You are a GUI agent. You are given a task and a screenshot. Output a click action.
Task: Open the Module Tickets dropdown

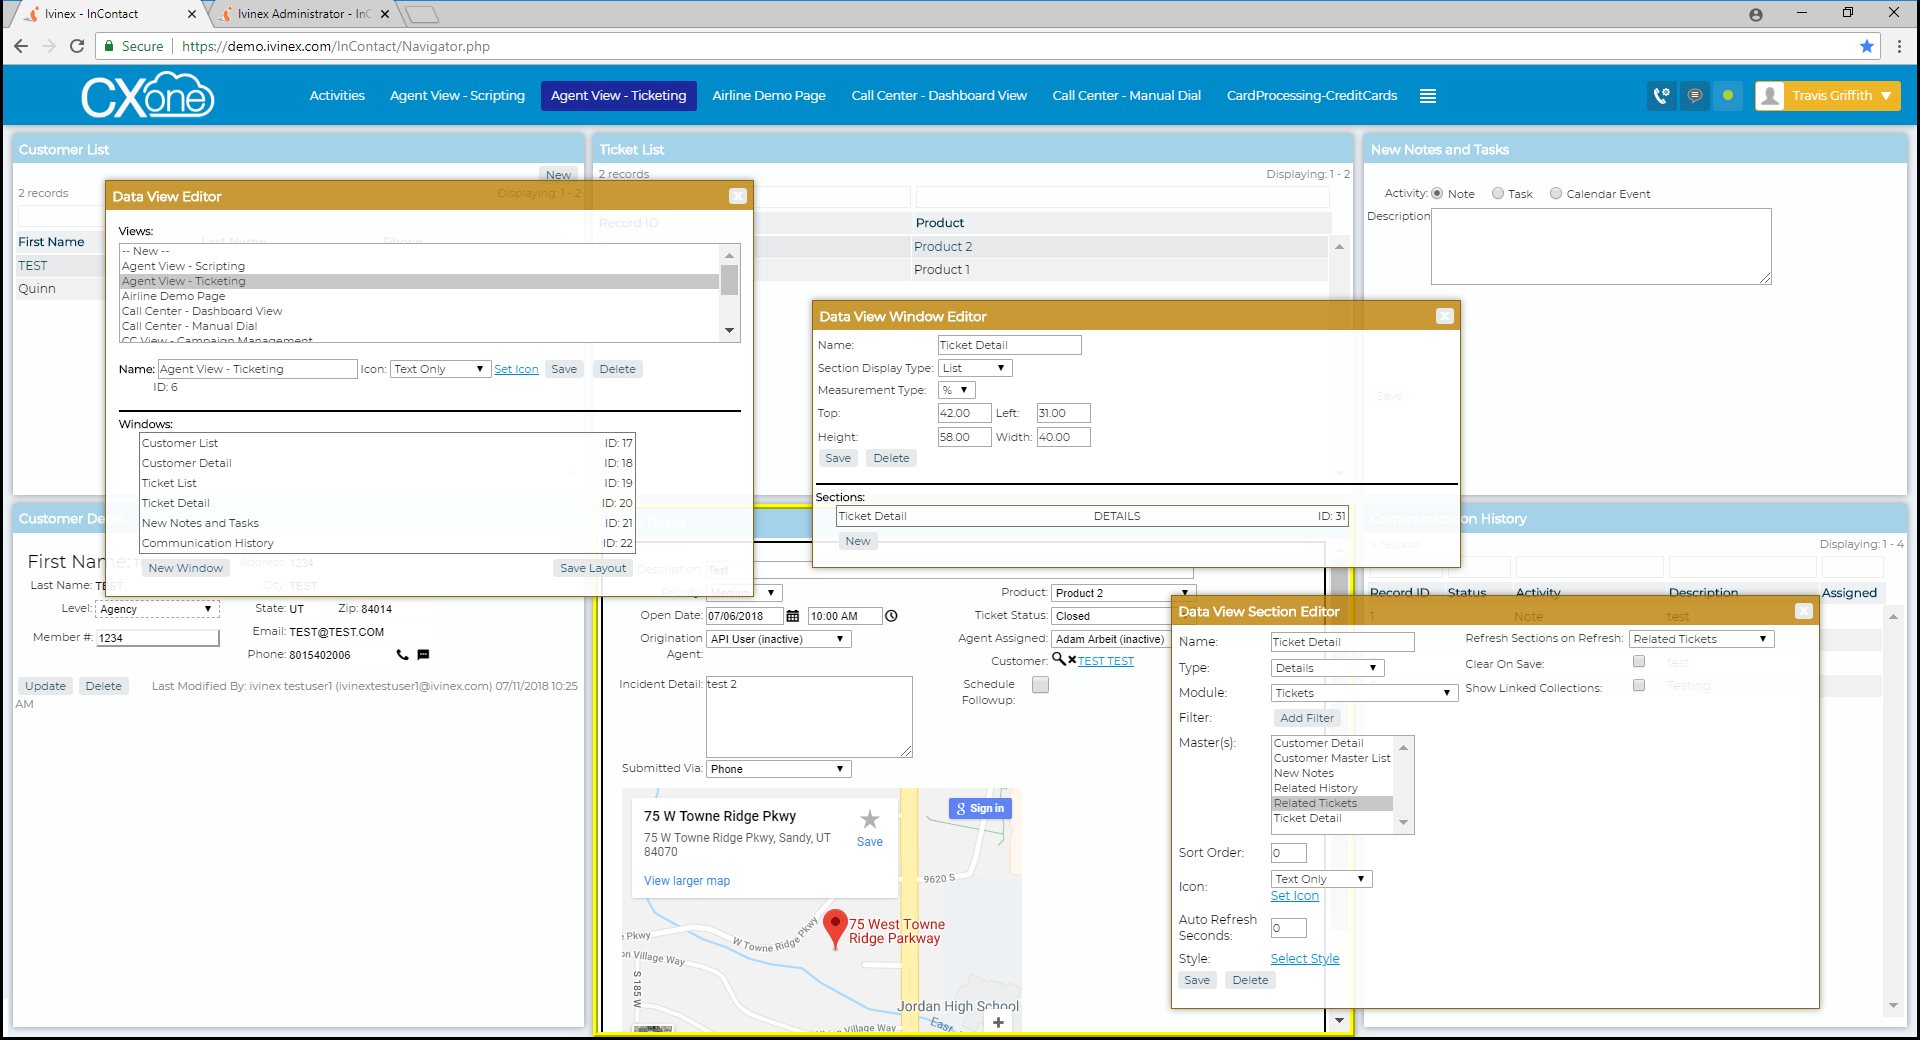(1364, 693)
